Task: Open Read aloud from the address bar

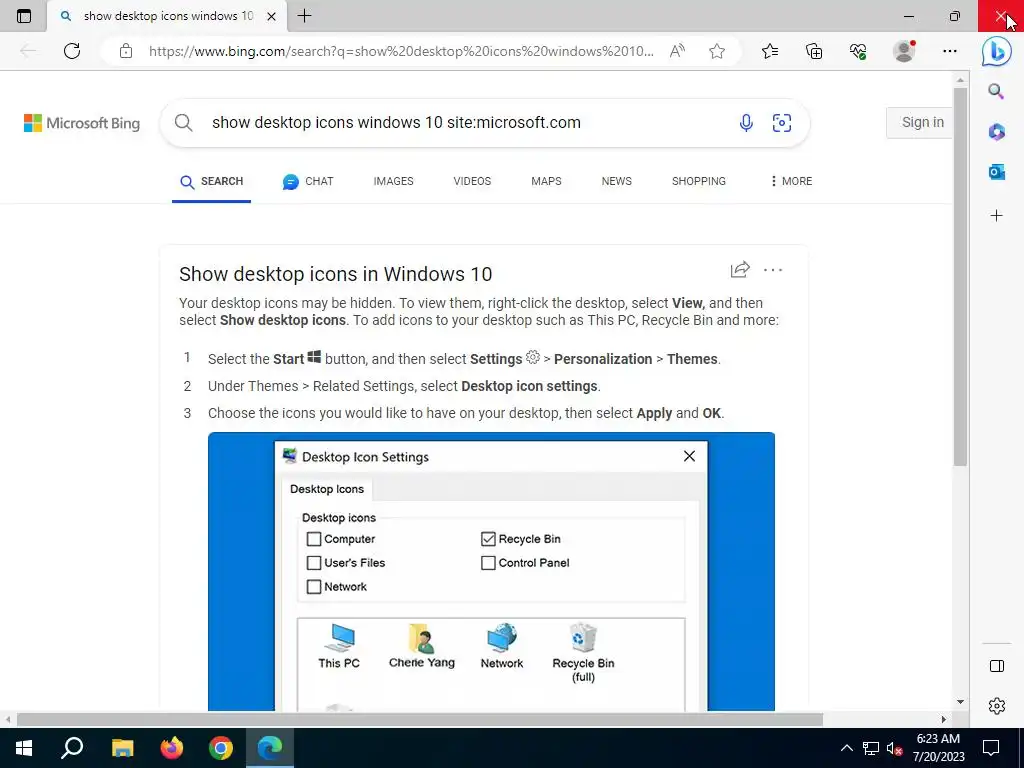Action: click(677, 51)
